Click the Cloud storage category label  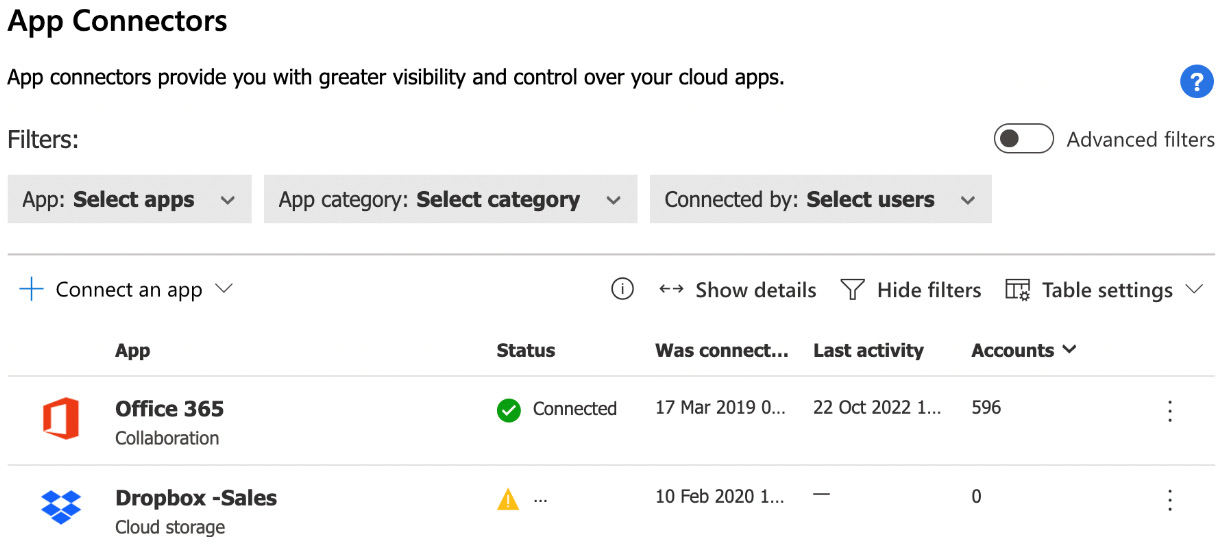(x=170, y=527)
